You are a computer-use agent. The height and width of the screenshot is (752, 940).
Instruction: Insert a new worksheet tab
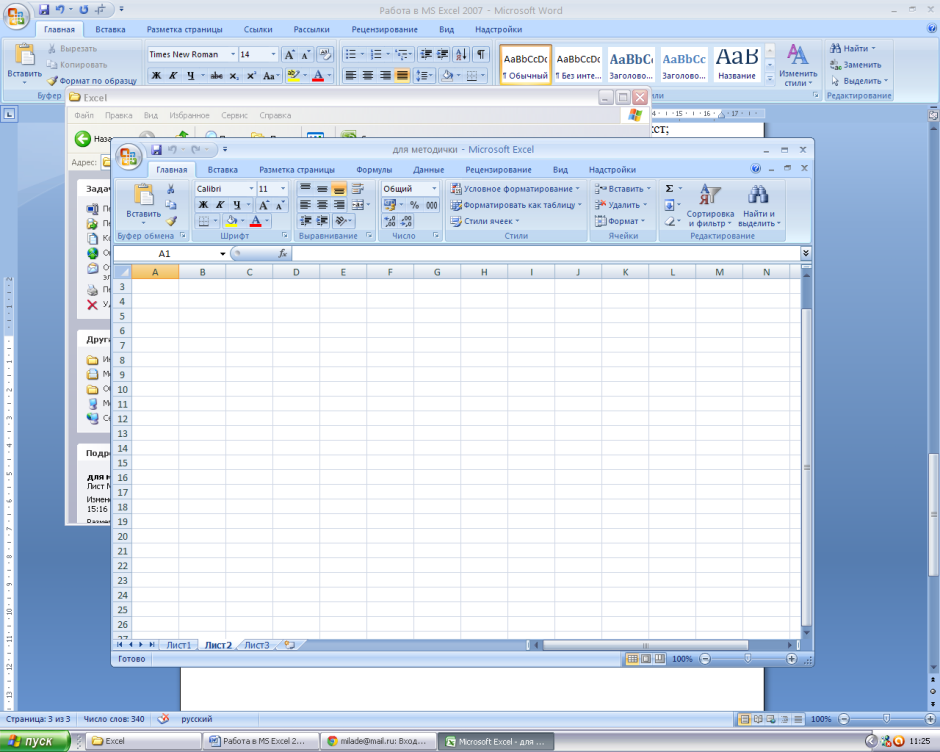[290, 645]
